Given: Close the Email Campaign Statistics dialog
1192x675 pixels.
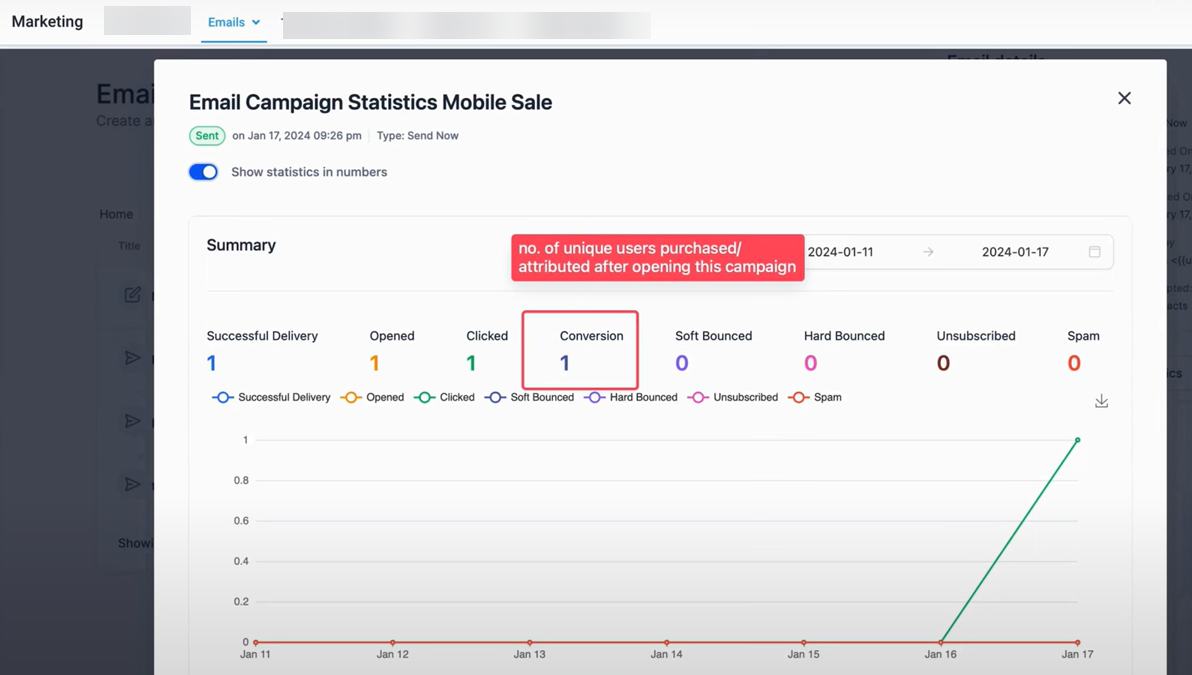Looking at the screenshot, I should (1124, 98).
